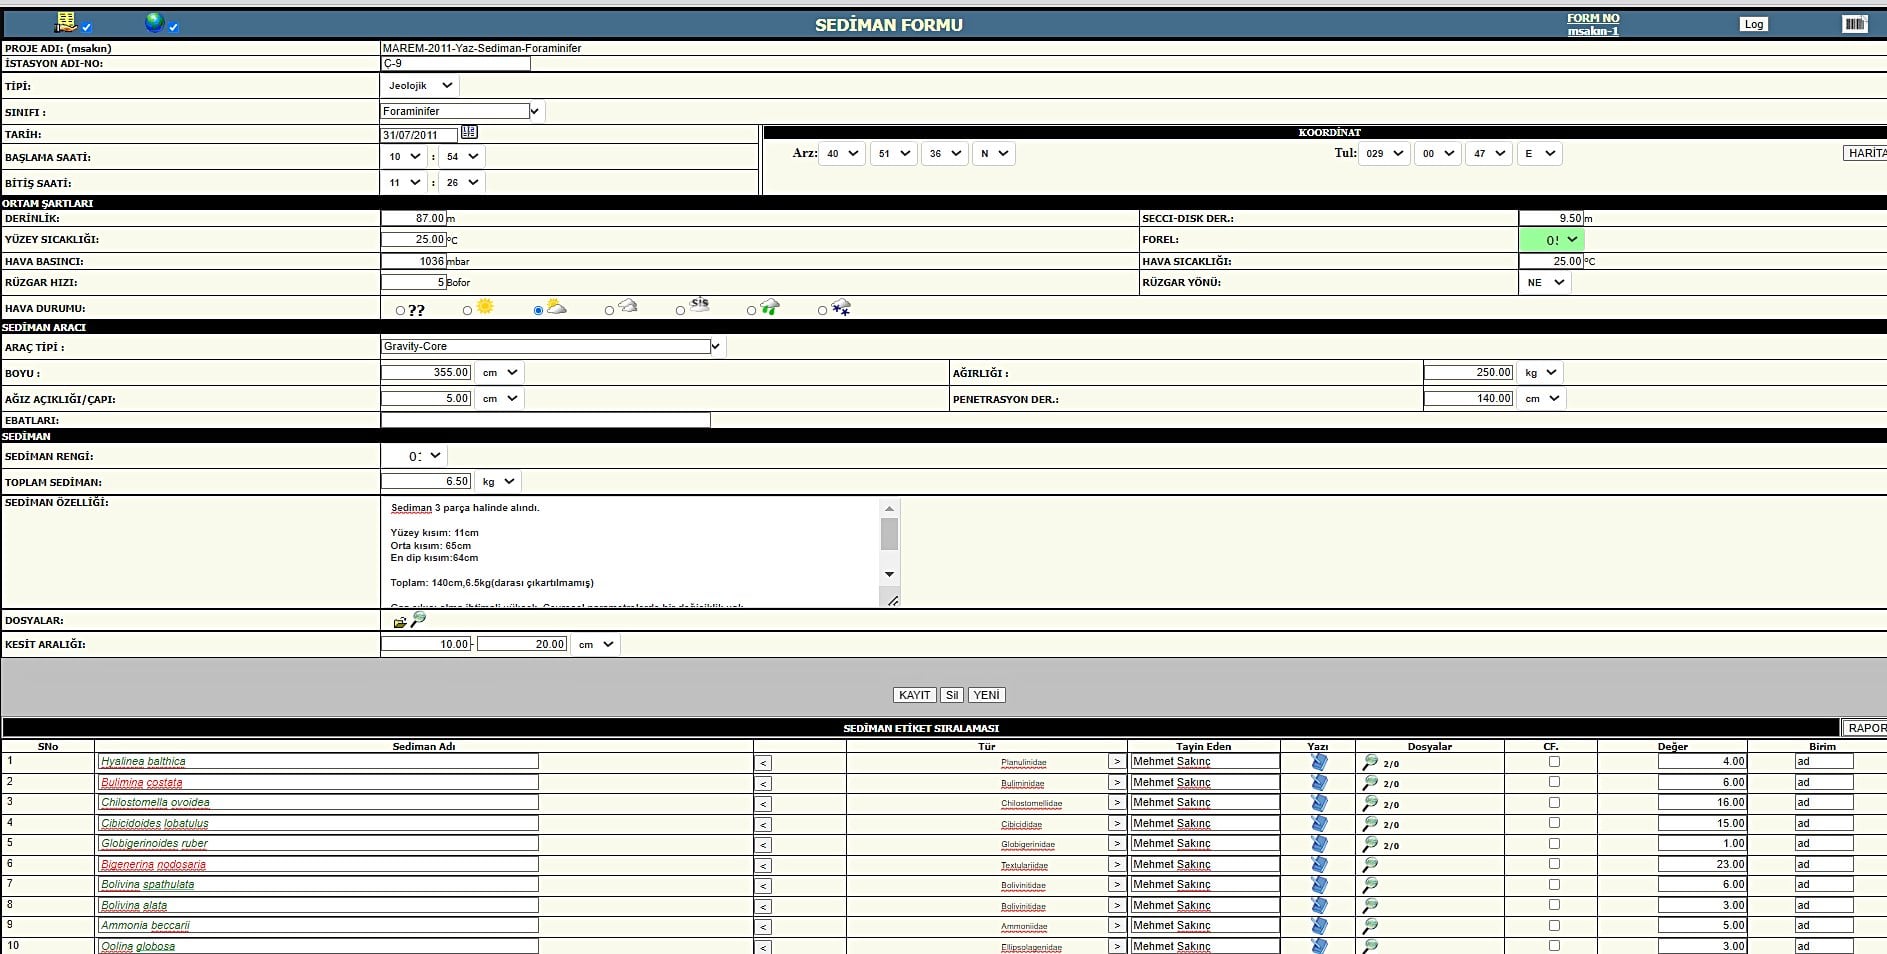Image resolution: width=1887 pixels, height=954 pixels.
Task: Click the globe icon in top bar
Action: (x=155, y=22)
